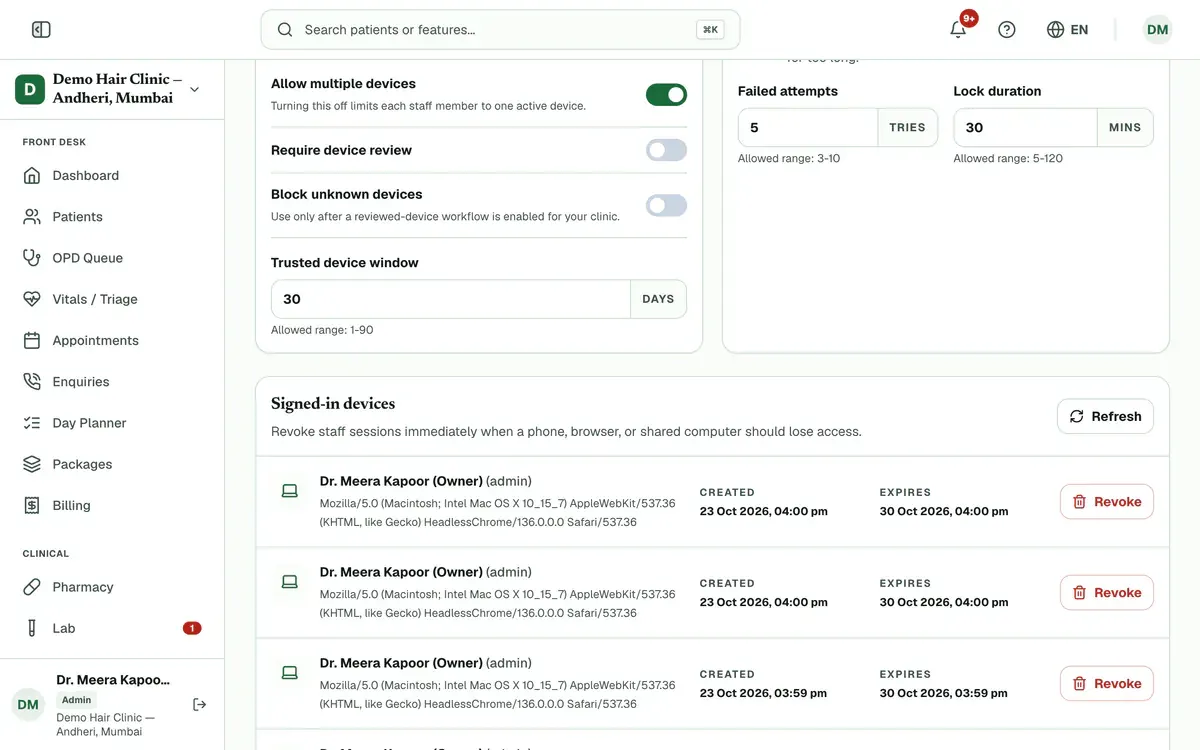Image resolution: width=1200 pixels, height=750 pixels.
Task: Open the EN language selector
Action: (1068, 30)
